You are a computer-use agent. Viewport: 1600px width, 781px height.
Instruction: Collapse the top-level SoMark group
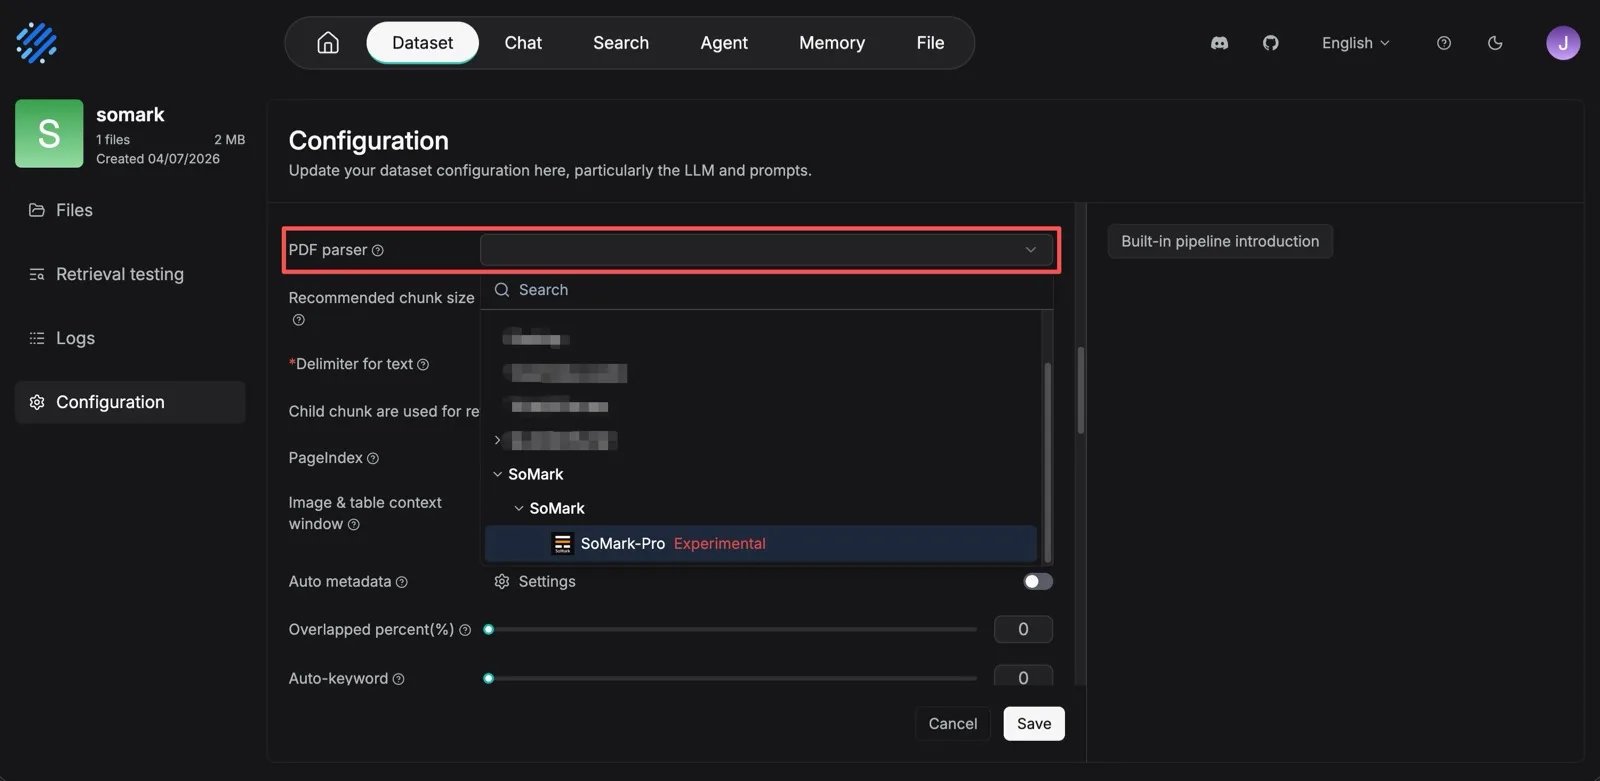pyautogui.click(x=497, y=475)
